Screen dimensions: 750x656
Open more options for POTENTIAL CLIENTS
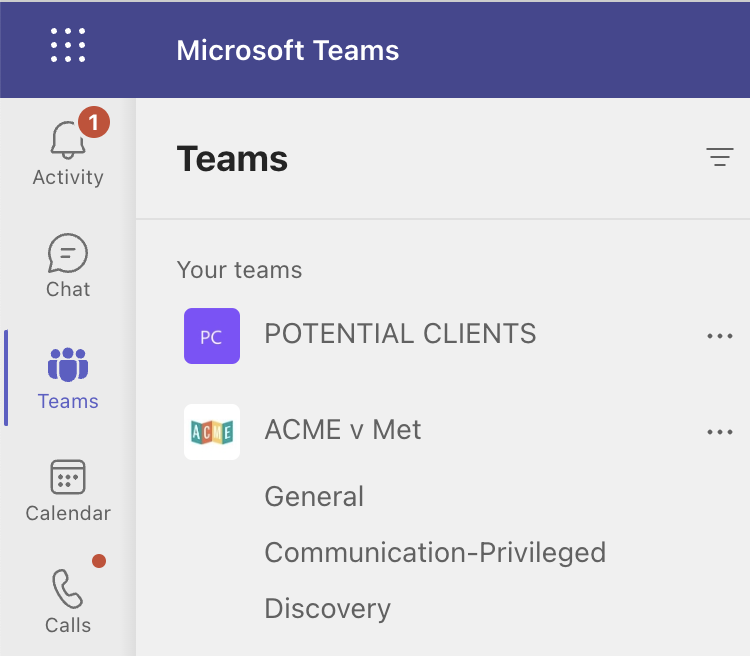[x=720, y=336]
